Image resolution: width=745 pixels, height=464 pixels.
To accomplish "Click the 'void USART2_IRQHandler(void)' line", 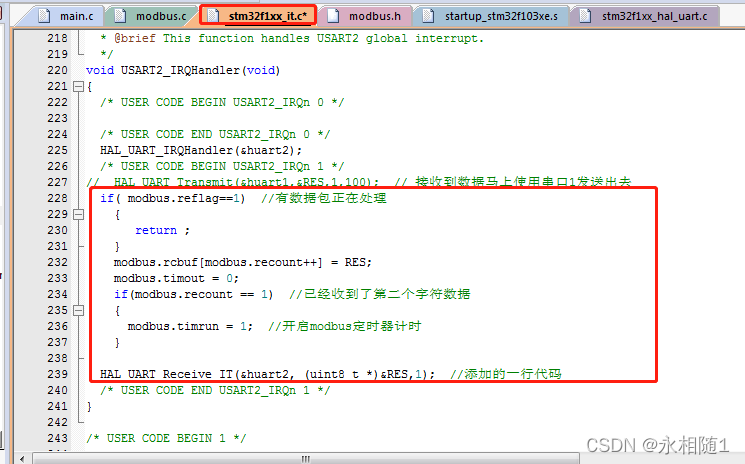I will tap(183, 71).
